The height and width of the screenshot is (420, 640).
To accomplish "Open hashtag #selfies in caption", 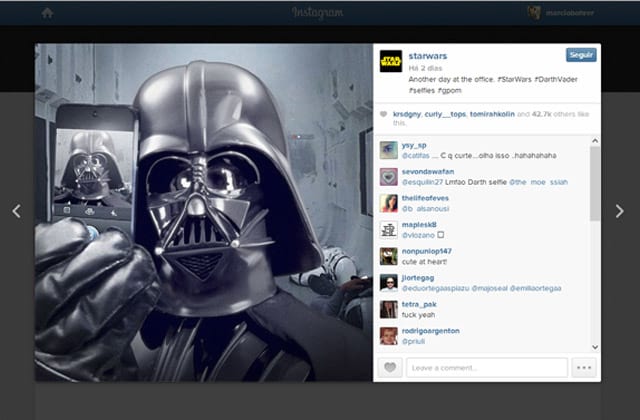I will tap(422, 90).
